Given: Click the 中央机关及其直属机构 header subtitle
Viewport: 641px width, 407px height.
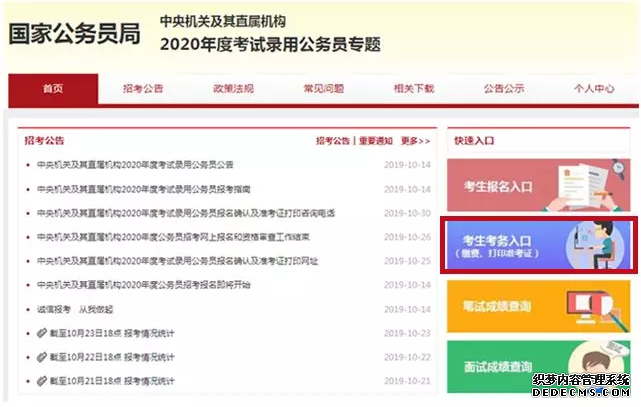Looking at the screenshot, I should coord(223,21).
